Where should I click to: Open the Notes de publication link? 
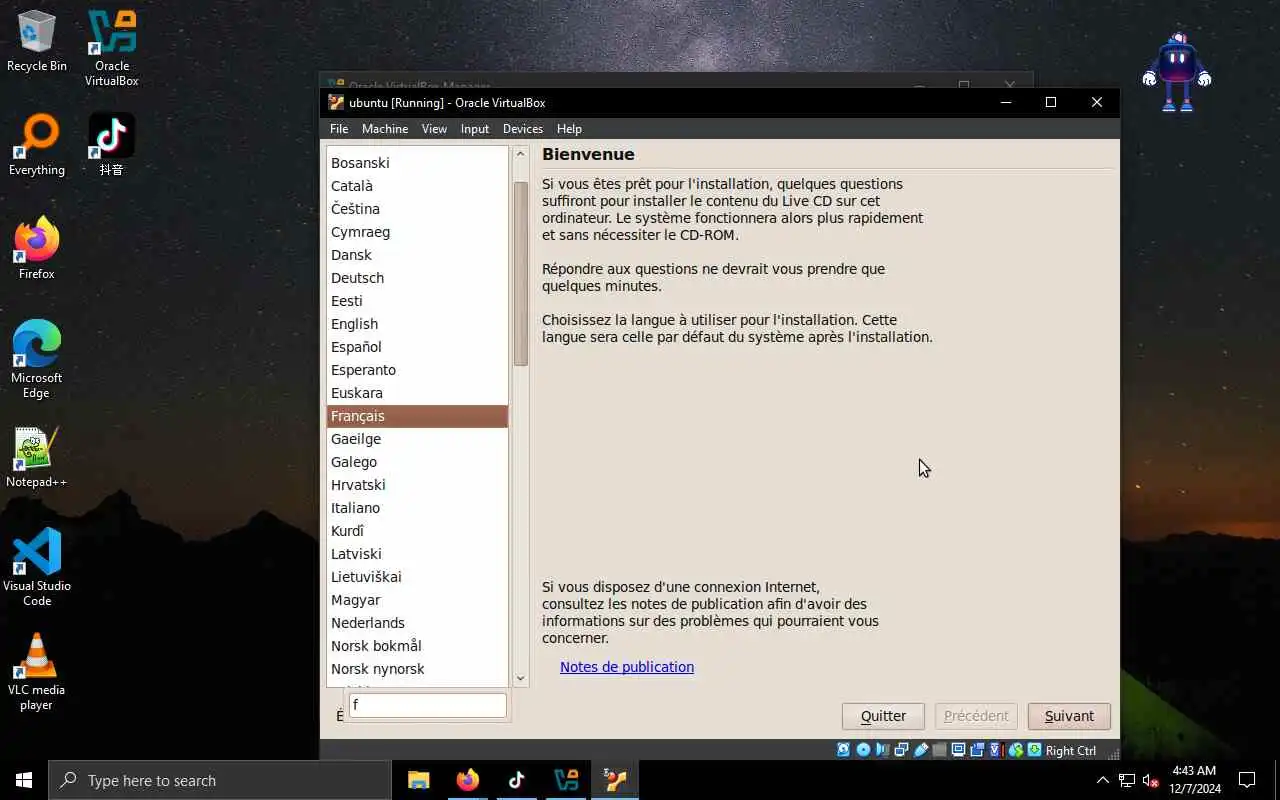pos(627,667)
